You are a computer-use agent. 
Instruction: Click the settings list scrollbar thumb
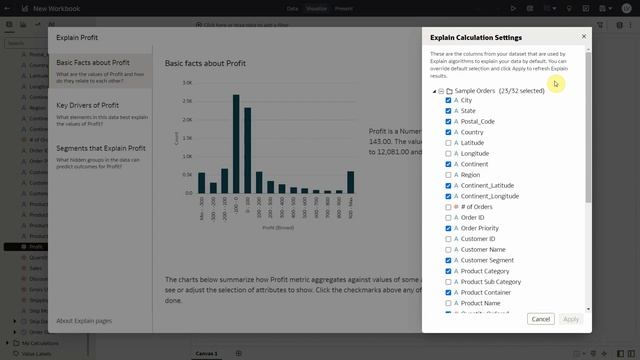588,127
